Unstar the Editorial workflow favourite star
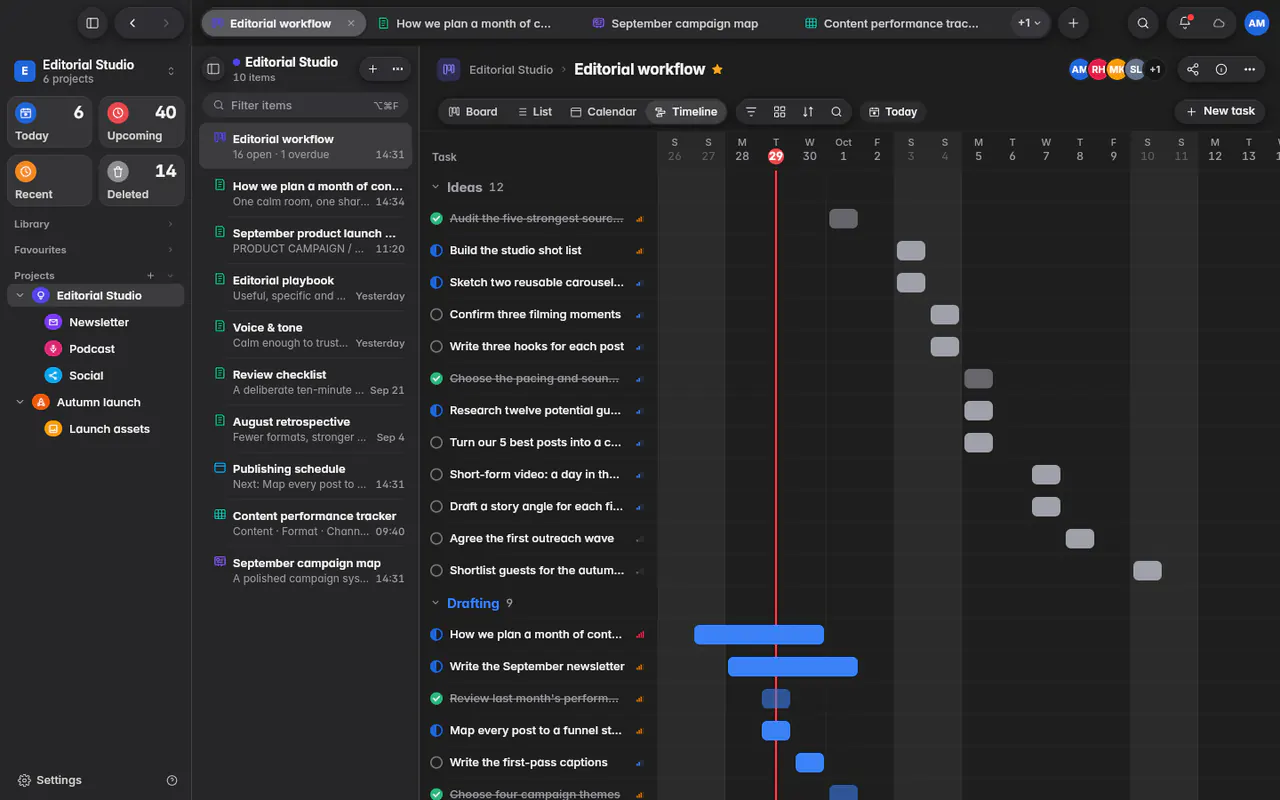The width and height of the screenshot is (1280, 800). pos(717,69)
